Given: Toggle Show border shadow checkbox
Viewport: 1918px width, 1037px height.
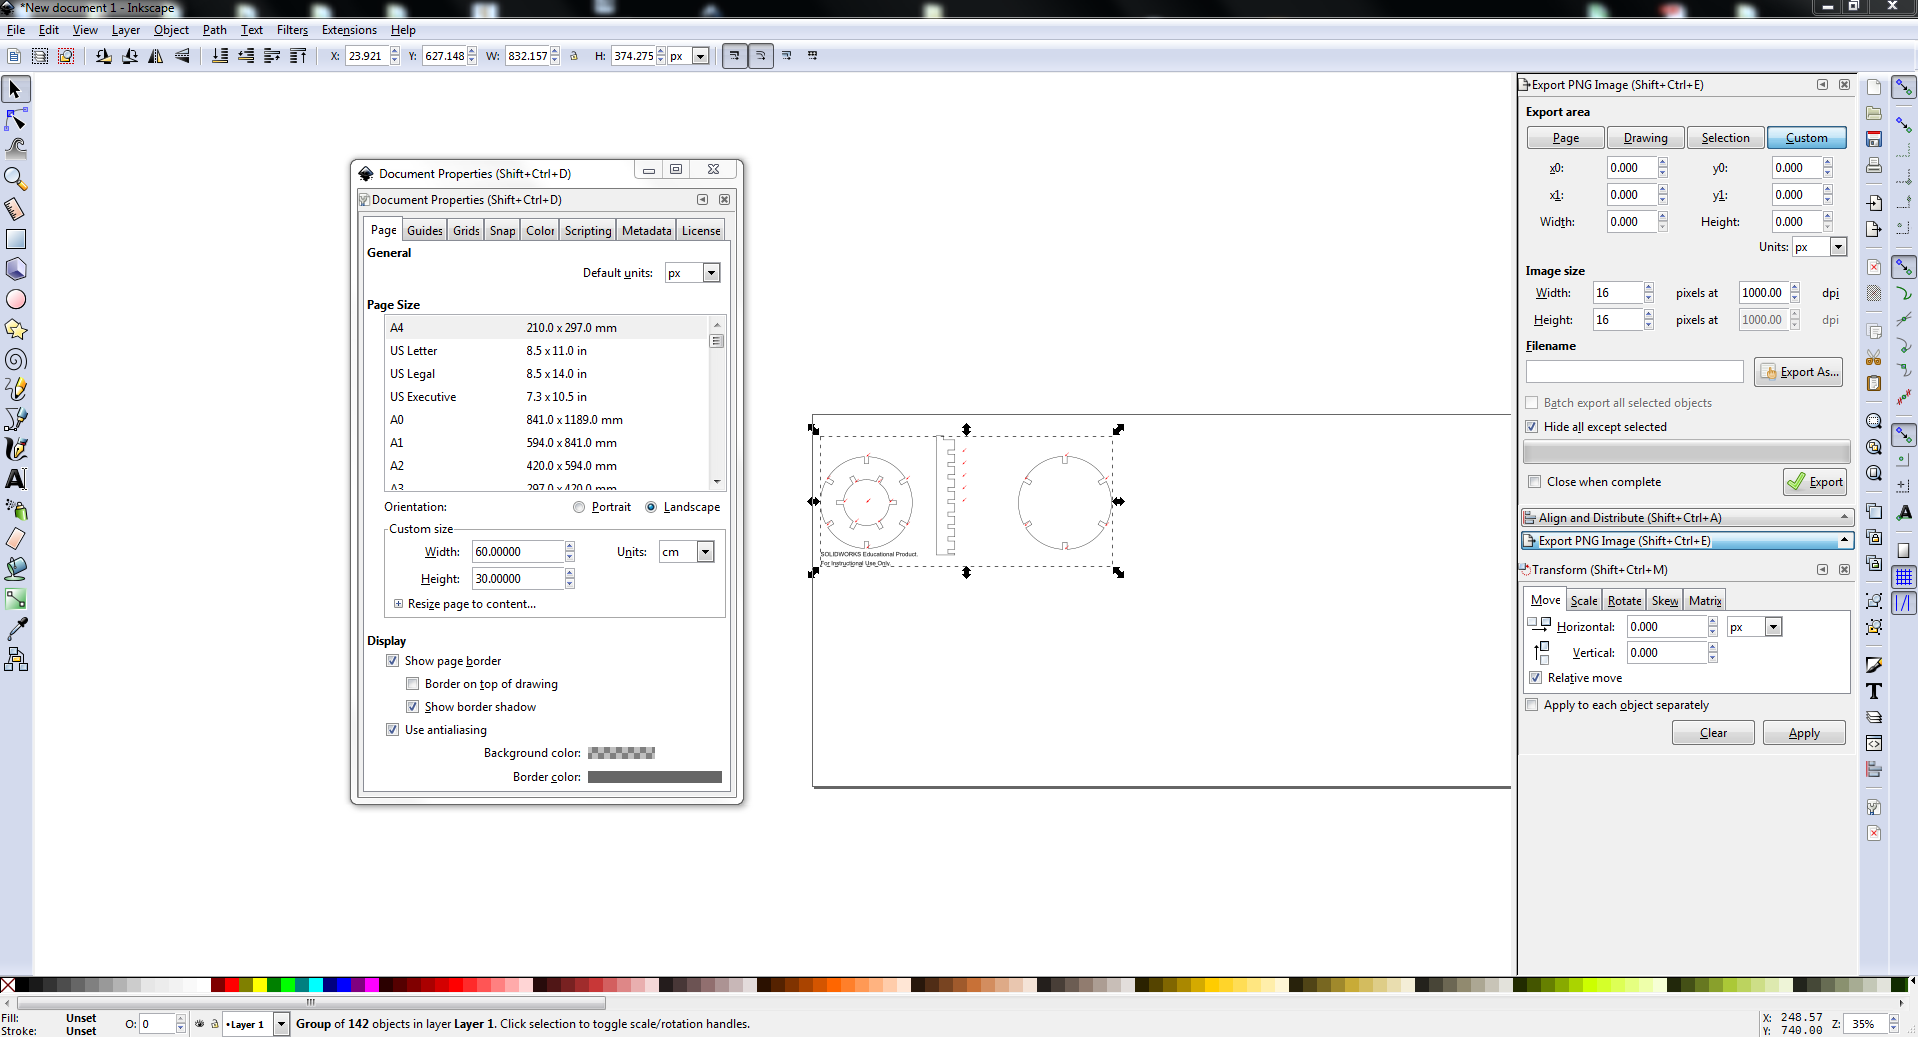Looking at the screenshot, I should pos(412,707).
